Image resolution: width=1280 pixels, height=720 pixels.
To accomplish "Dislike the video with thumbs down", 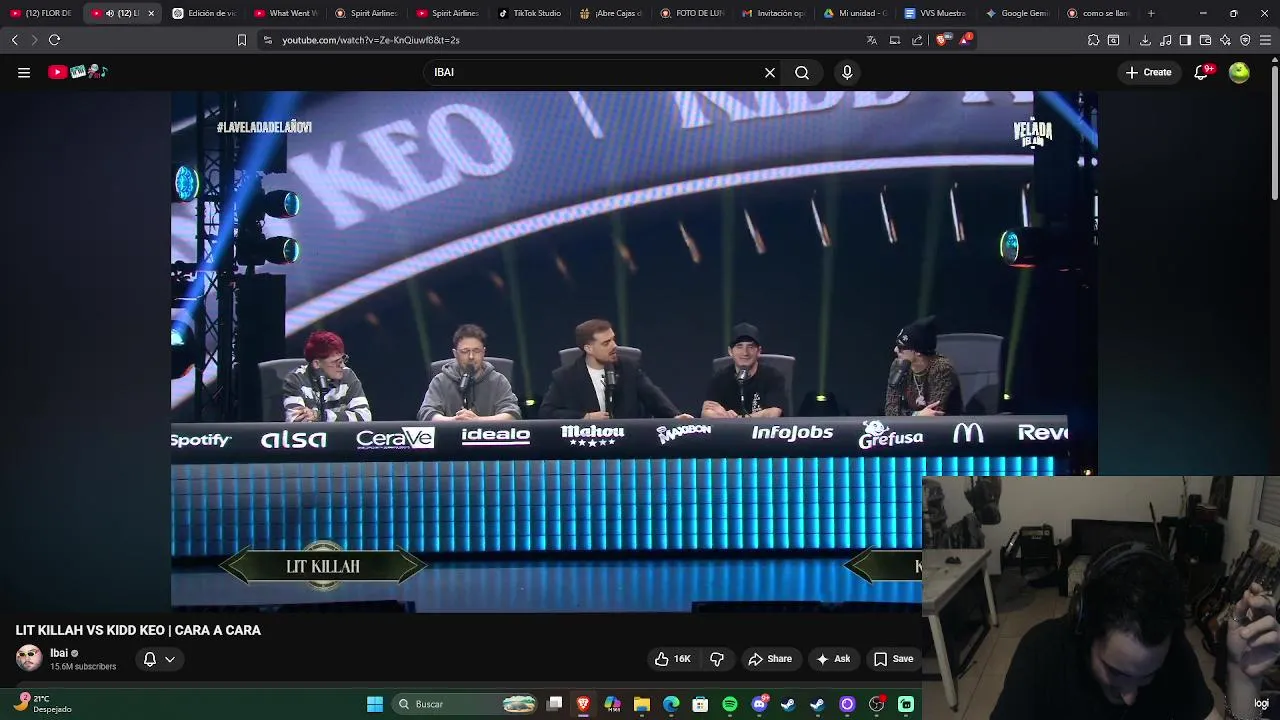I will coord(717,659).
